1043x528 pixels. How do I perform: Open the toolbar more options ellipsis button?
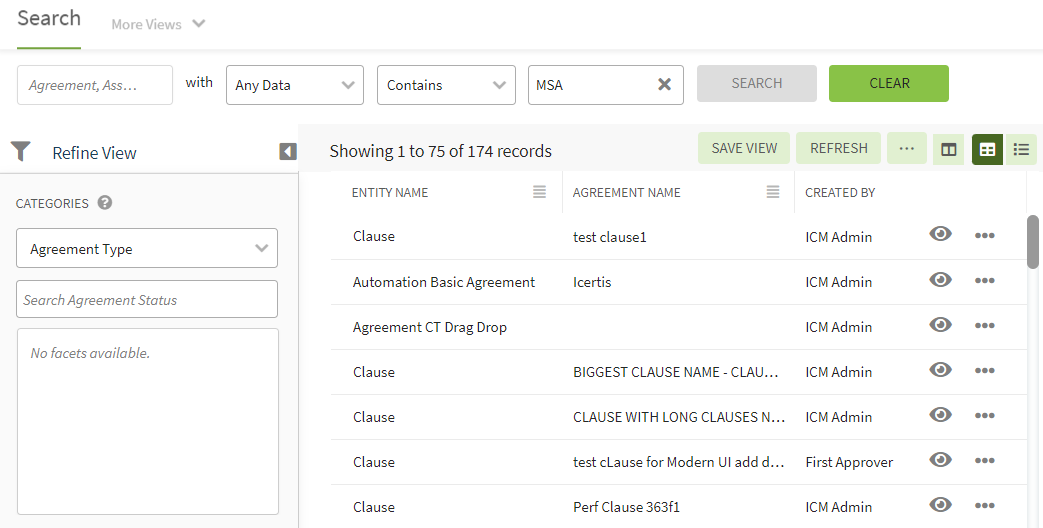906,149
